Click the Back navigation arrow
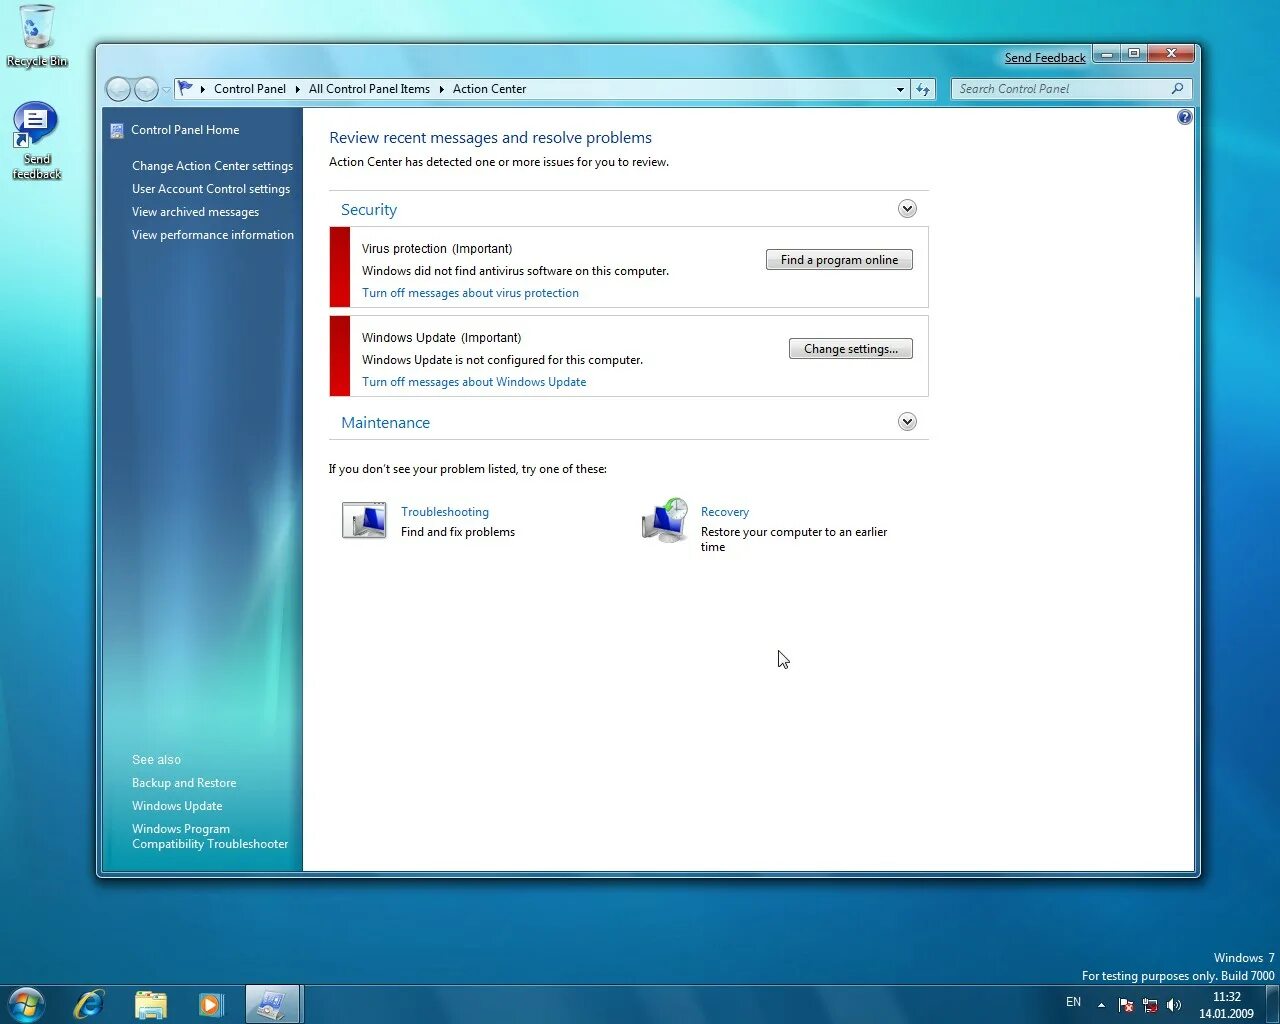Viewport: 1280px width, 1024px height. 118,89
